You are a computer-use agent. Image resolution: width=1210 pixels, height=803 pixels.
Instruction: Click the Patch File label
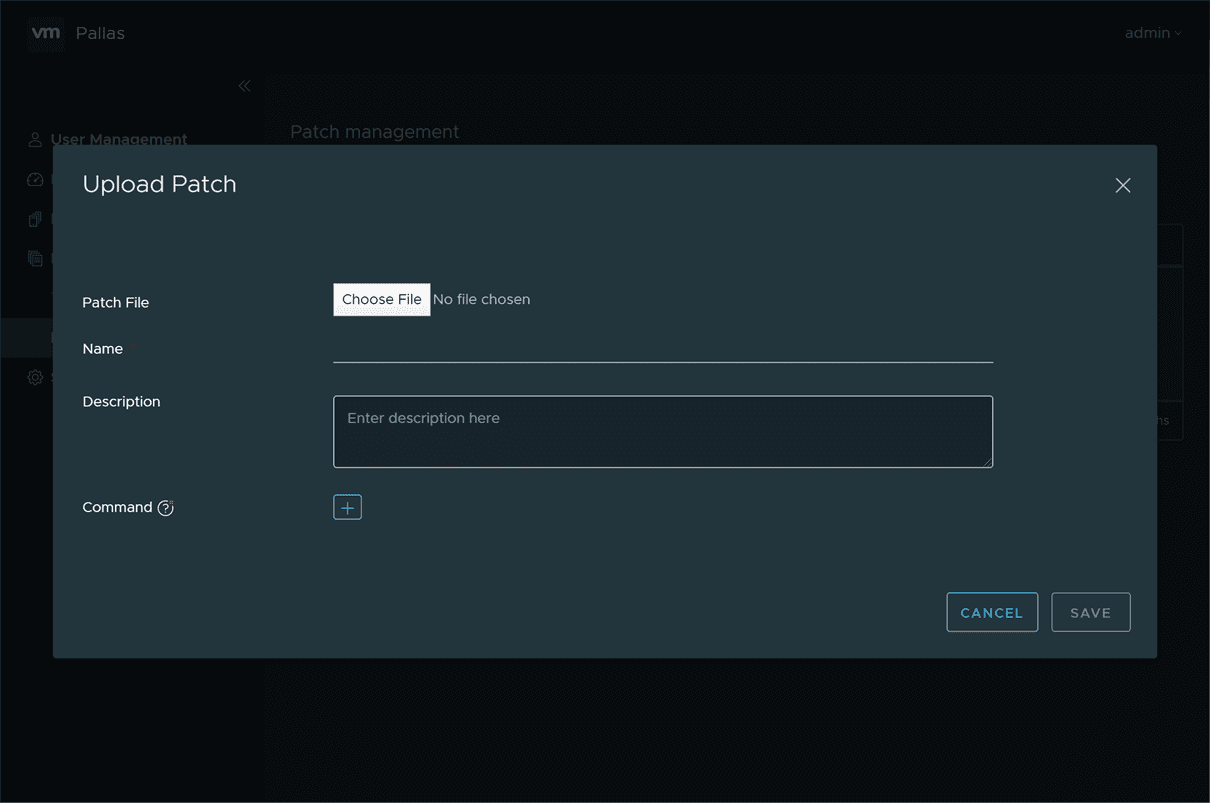tap(116, 302)
